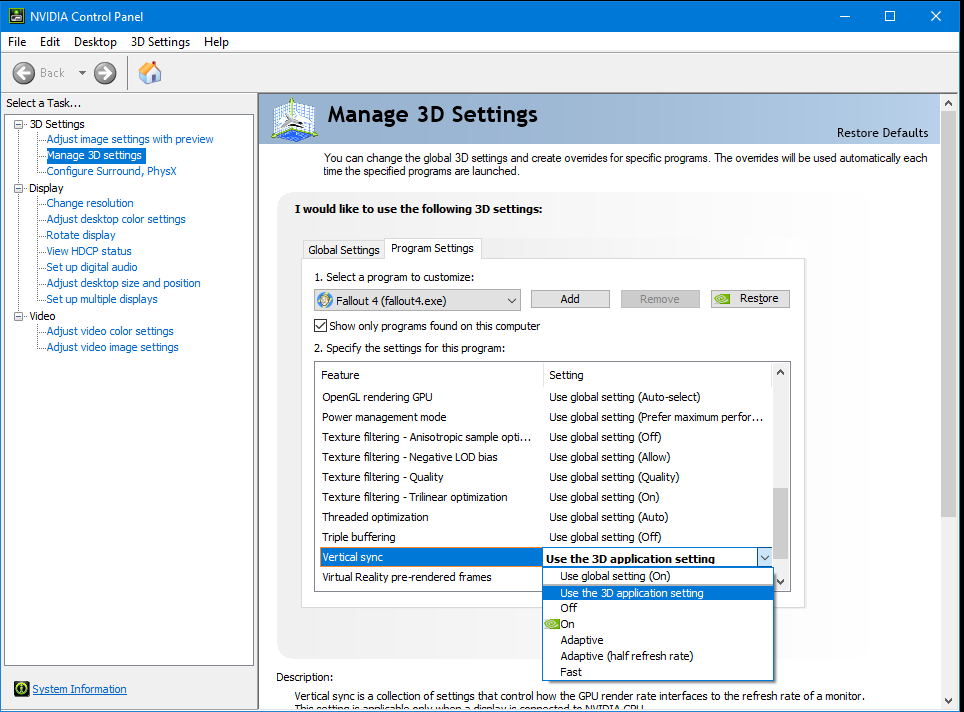The width and height of the screenshot is (964, 712).
Task: Click the NVIDIA Control Panel title bar icon
Action: pos(13,16)
